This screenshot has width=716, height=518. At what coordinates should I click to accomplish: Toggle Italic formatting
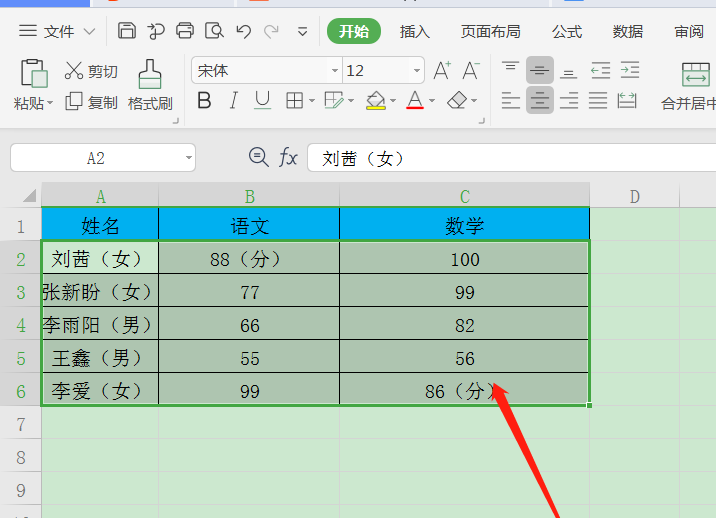pos(233,100)
